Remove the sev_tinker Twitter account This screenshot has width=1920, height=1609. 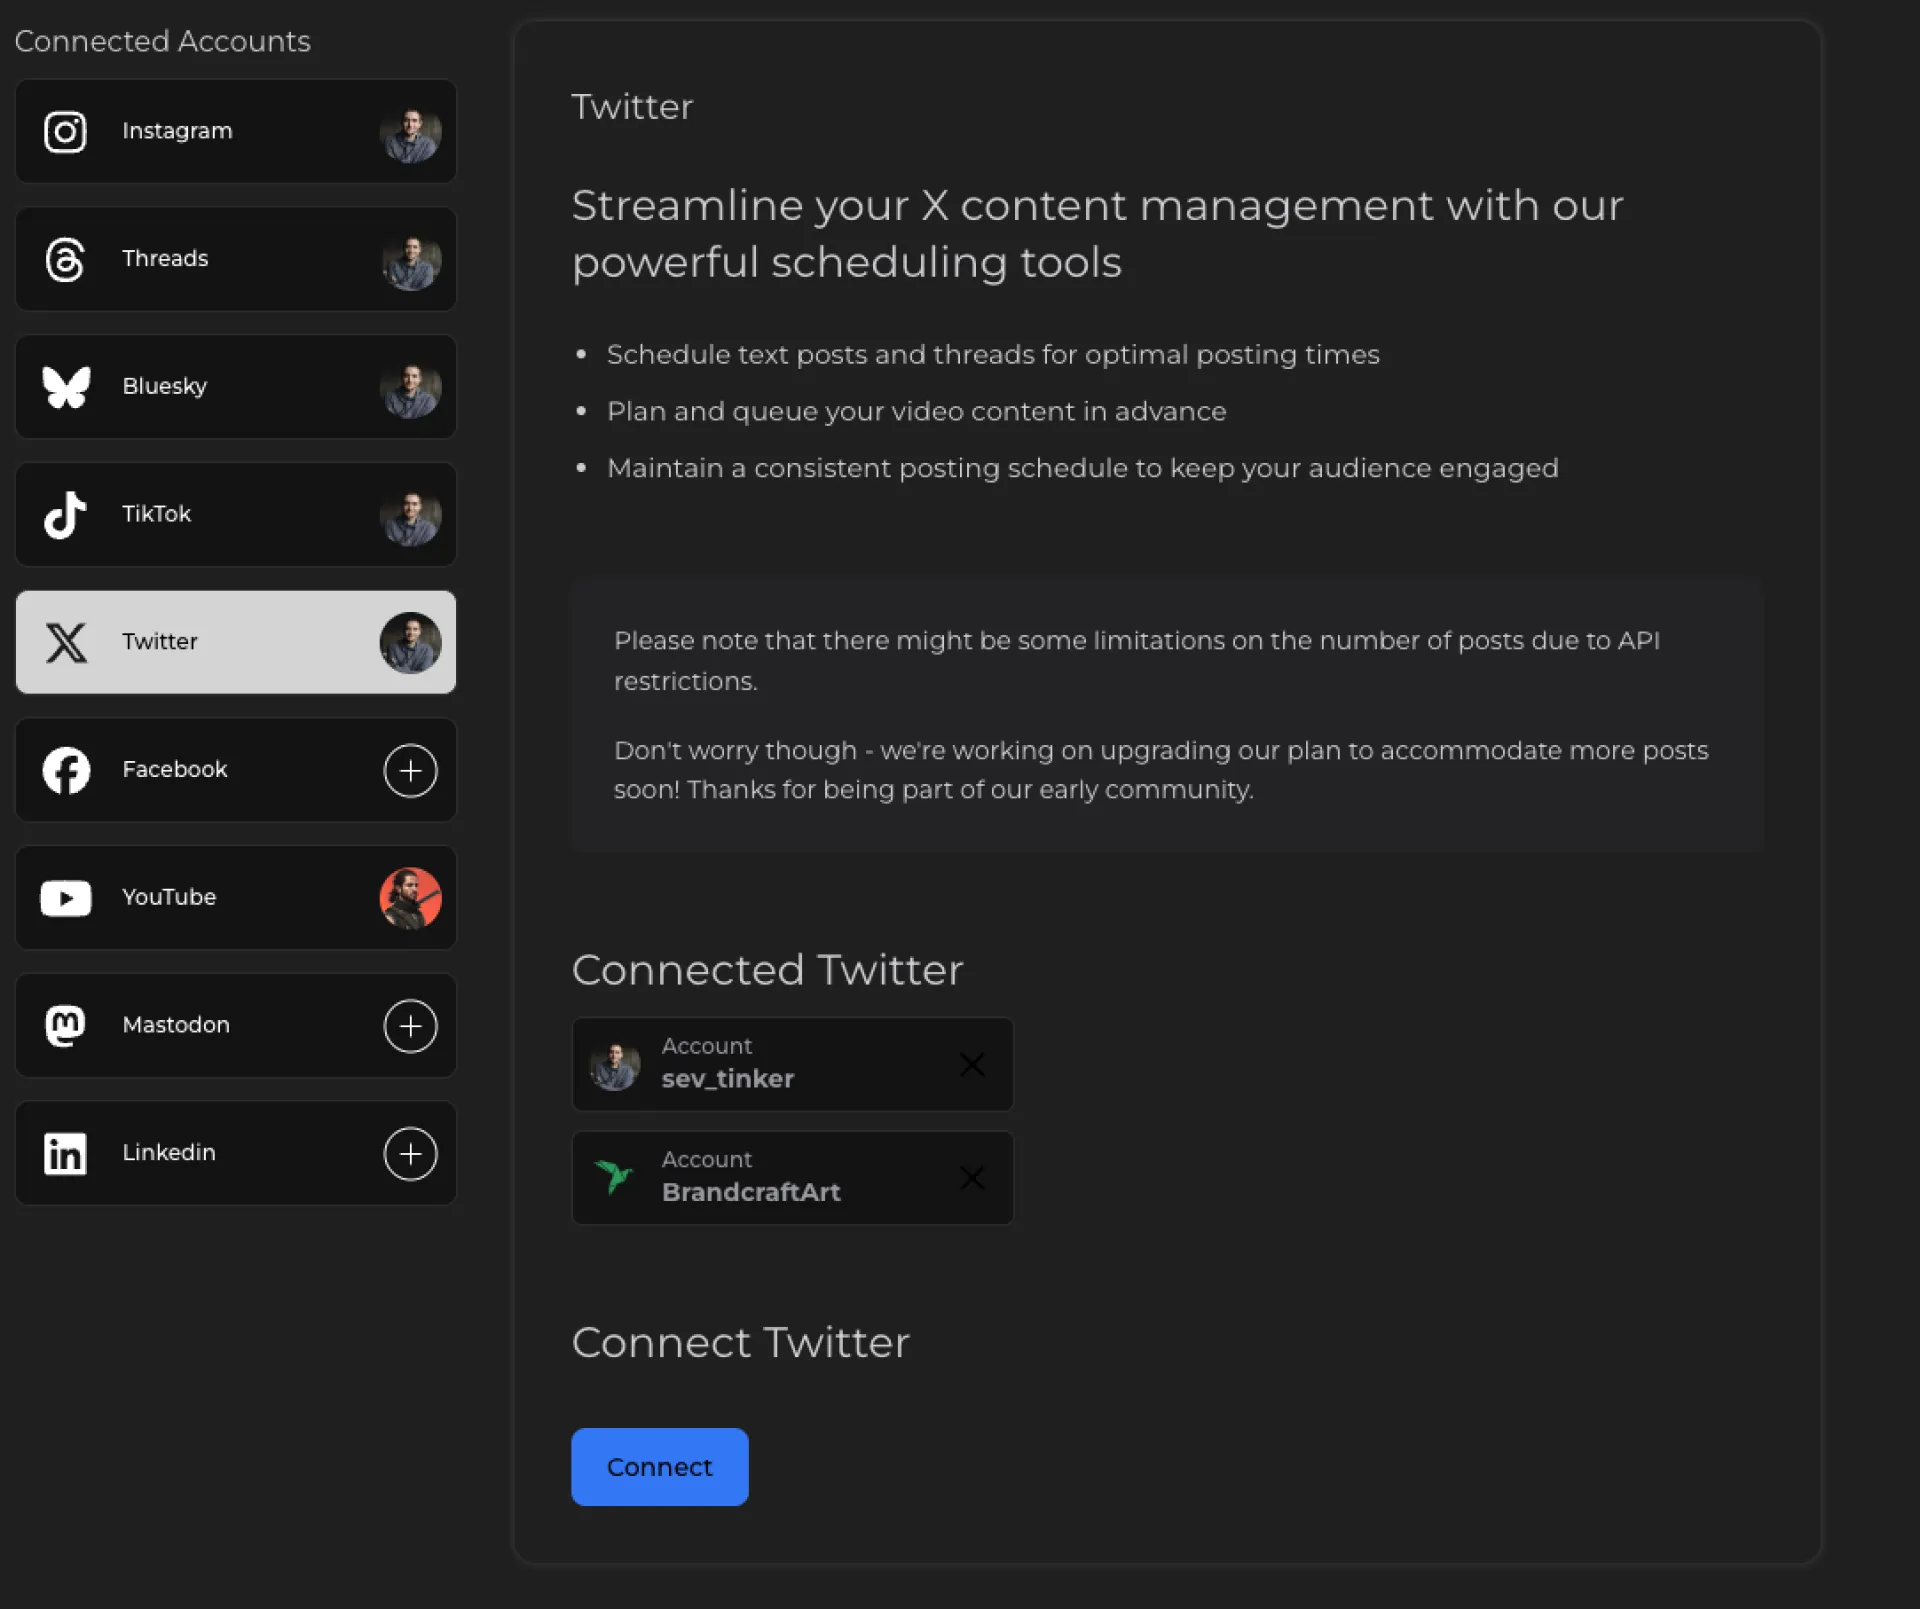click(x=972, y=1064)
